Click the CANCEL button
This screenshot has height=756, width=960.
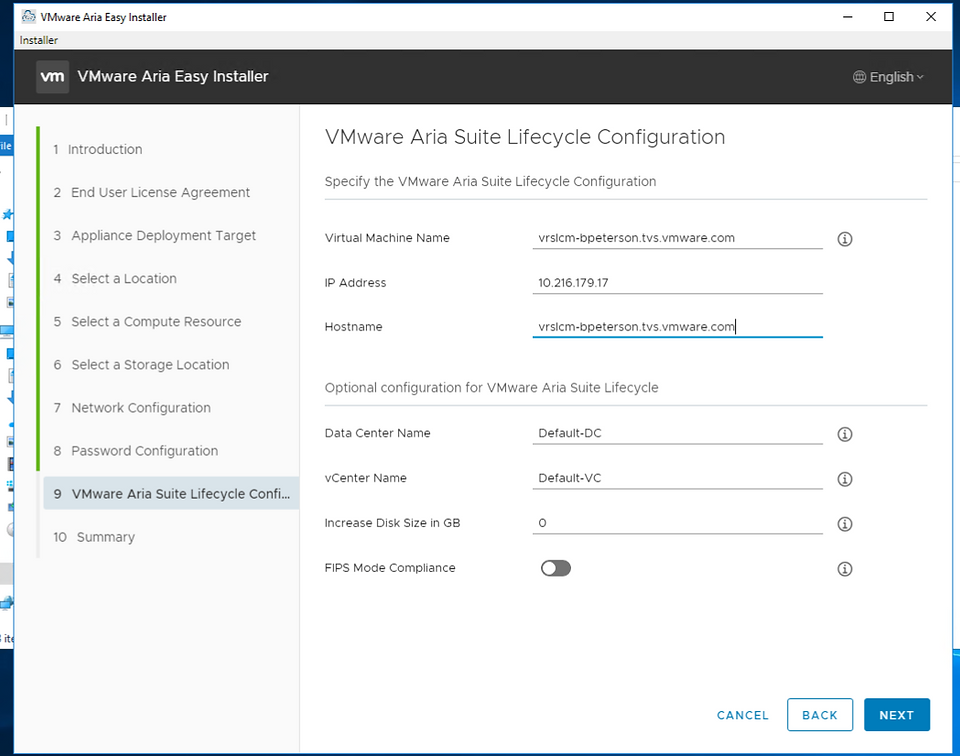pyautogui.click(x=742, y=715)
